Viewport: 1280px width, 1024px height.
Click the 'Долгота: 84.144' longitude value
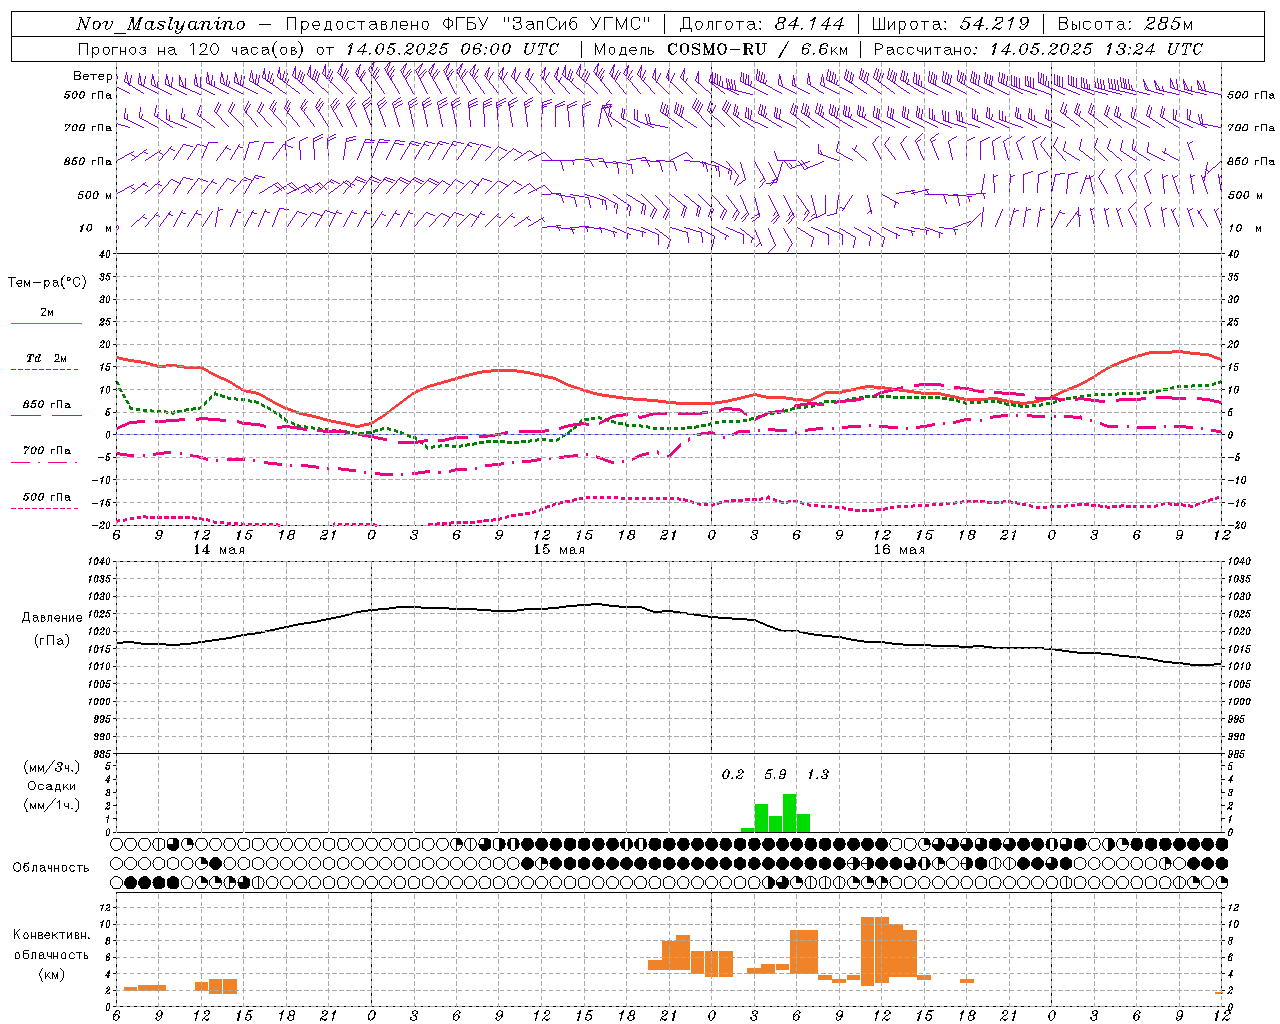762,24
